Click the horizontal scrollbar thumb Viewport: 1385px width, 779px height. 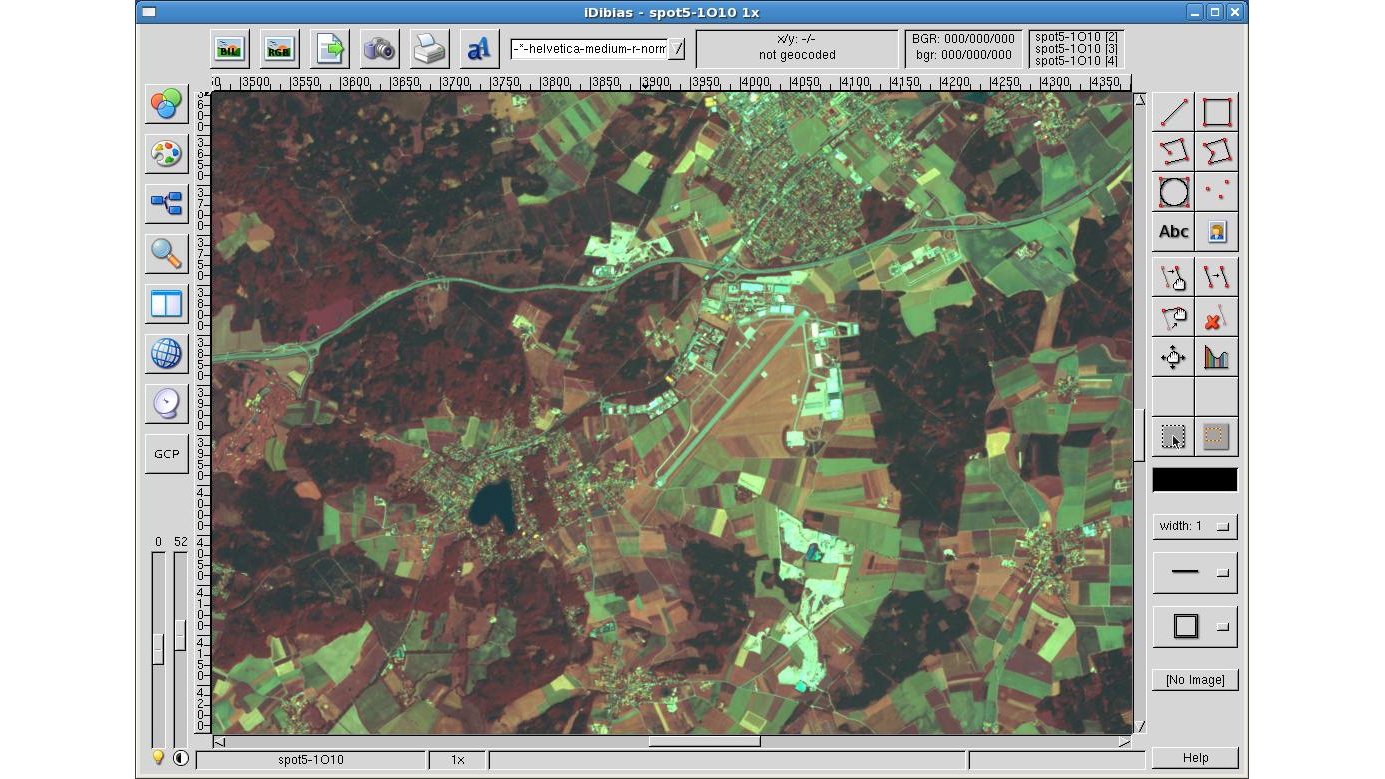[x=704, y=742]
